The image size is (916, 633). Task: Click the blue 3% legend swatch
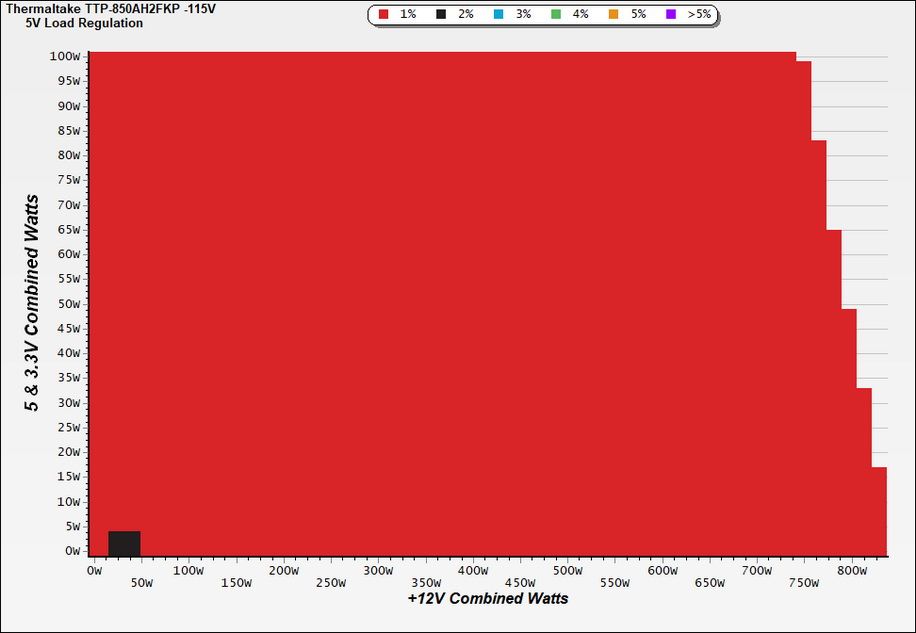(x=498, y=15)
